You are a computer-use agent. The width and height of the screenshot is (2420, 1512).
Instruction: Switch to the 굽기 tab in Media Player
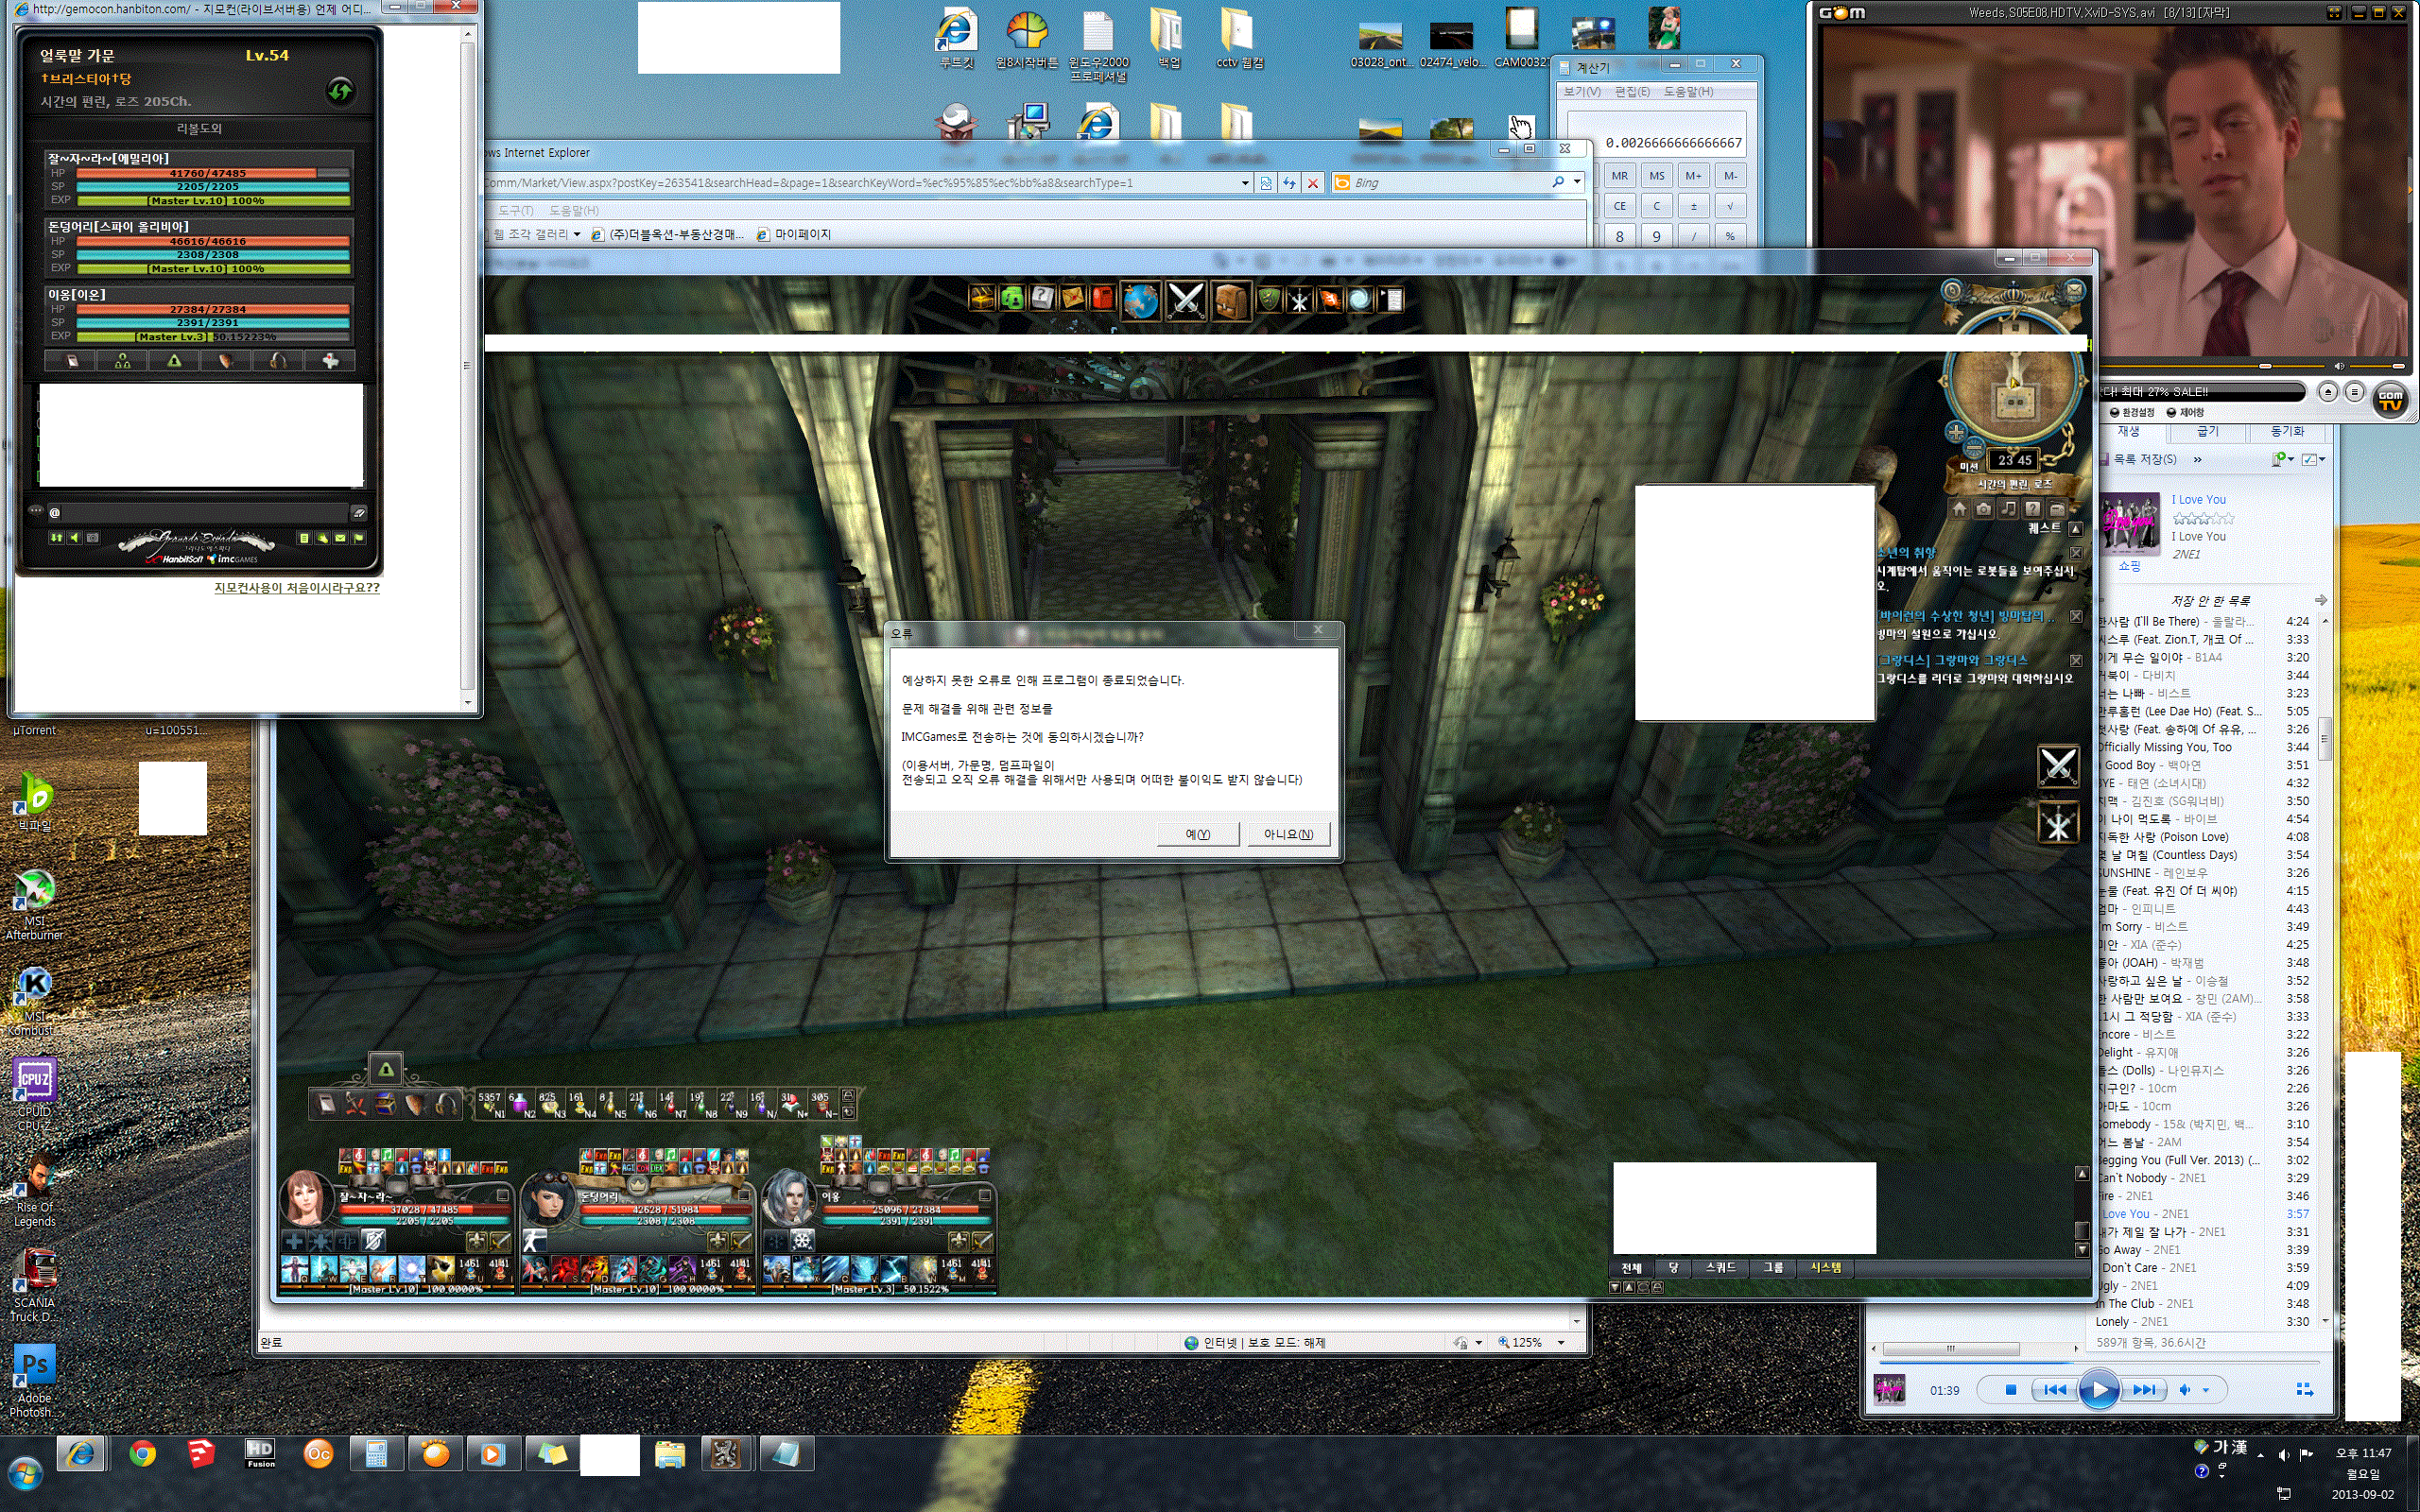pos(2207,432)
